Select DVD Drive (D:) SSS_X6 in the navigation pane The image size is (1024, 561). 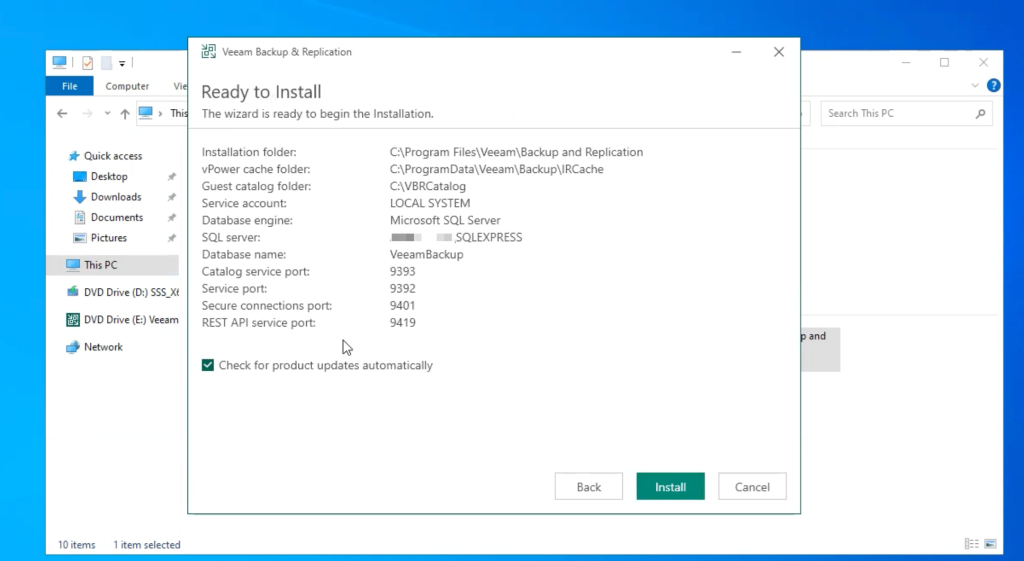coord(122,292)
